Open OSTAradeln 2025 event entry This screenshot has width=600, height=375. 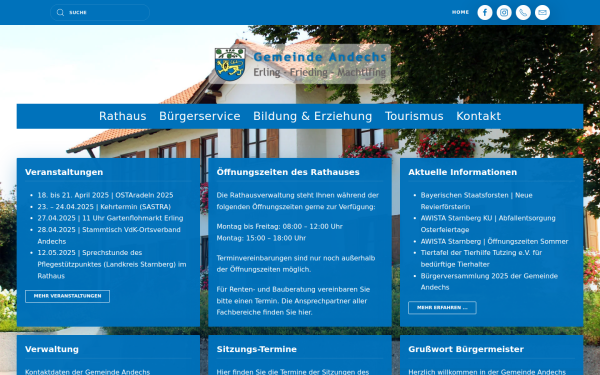tap(105, 195)
